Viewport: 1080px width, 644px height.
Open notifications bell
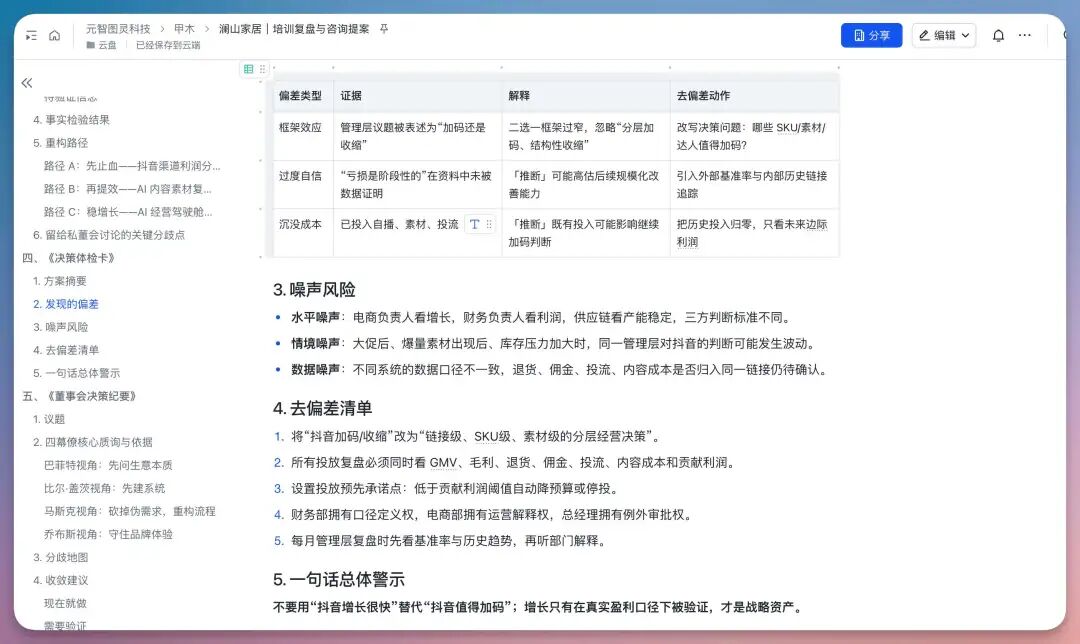[x=998, y=35]
